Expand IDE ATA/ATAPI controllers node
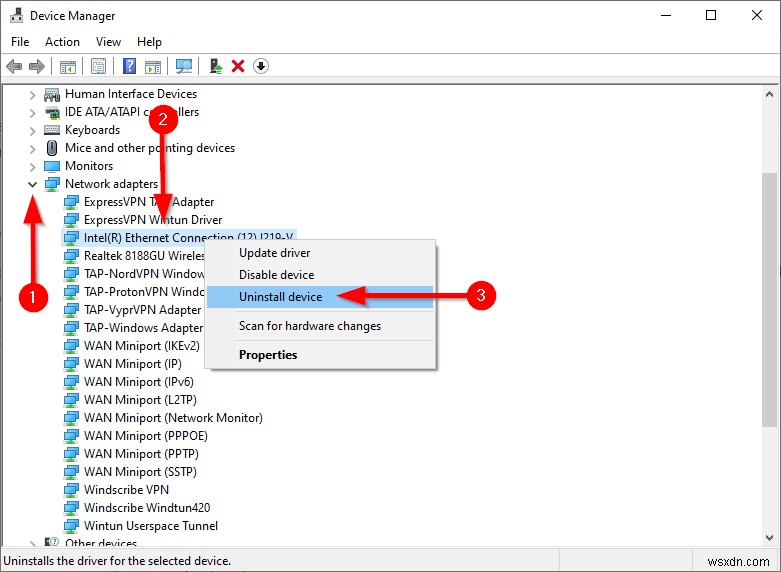This screenshot has width=781, height=572. click(x=32, y=113)
